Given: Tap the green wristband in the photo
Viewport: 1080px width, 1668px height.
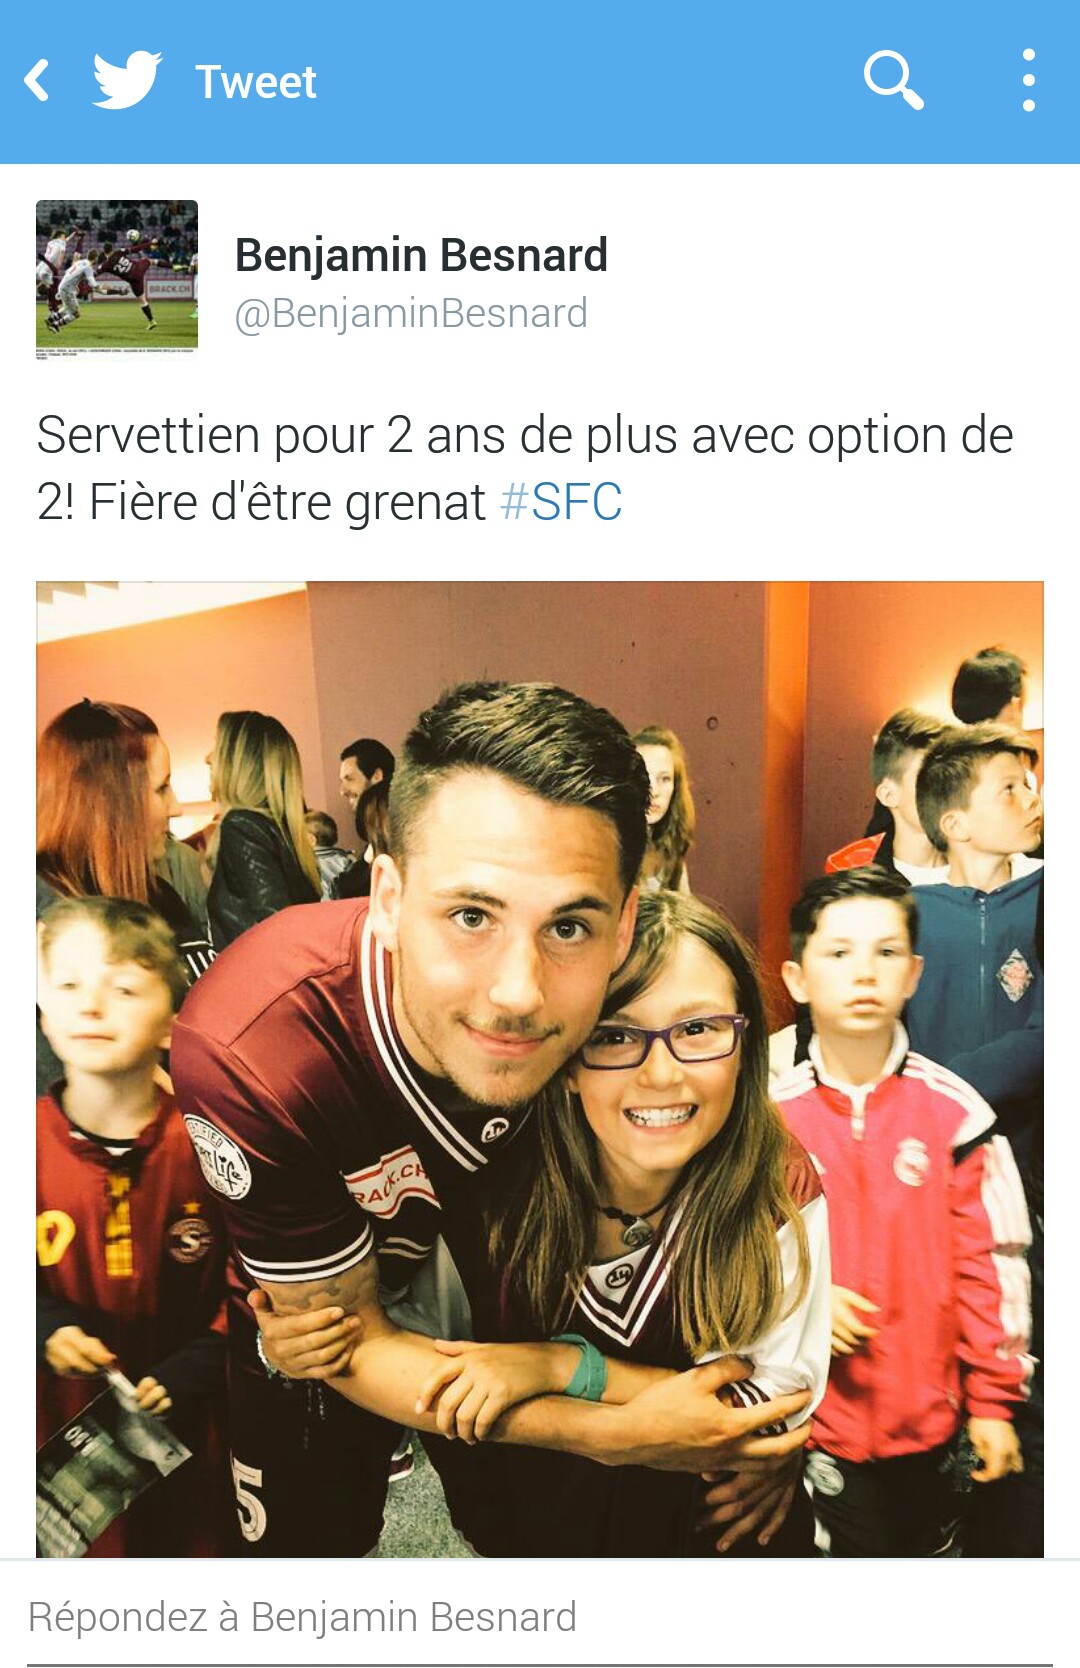Looking at the screenshot, I should 583,1369.
